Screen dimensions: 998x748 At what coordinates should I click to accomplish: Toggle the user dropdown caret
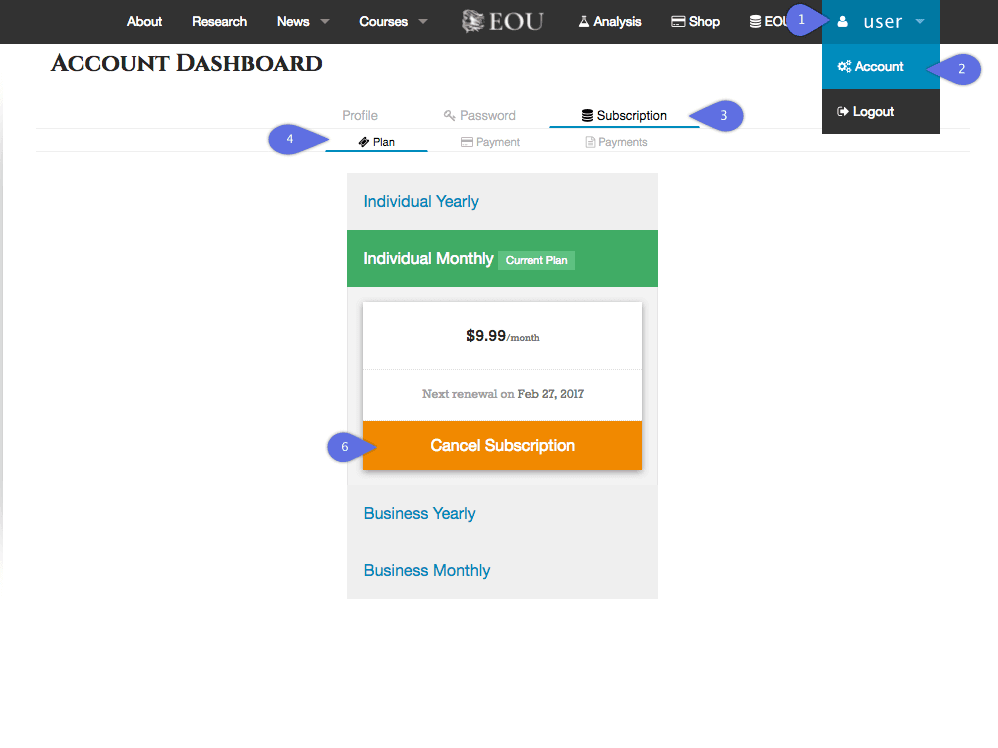[920, 22]
